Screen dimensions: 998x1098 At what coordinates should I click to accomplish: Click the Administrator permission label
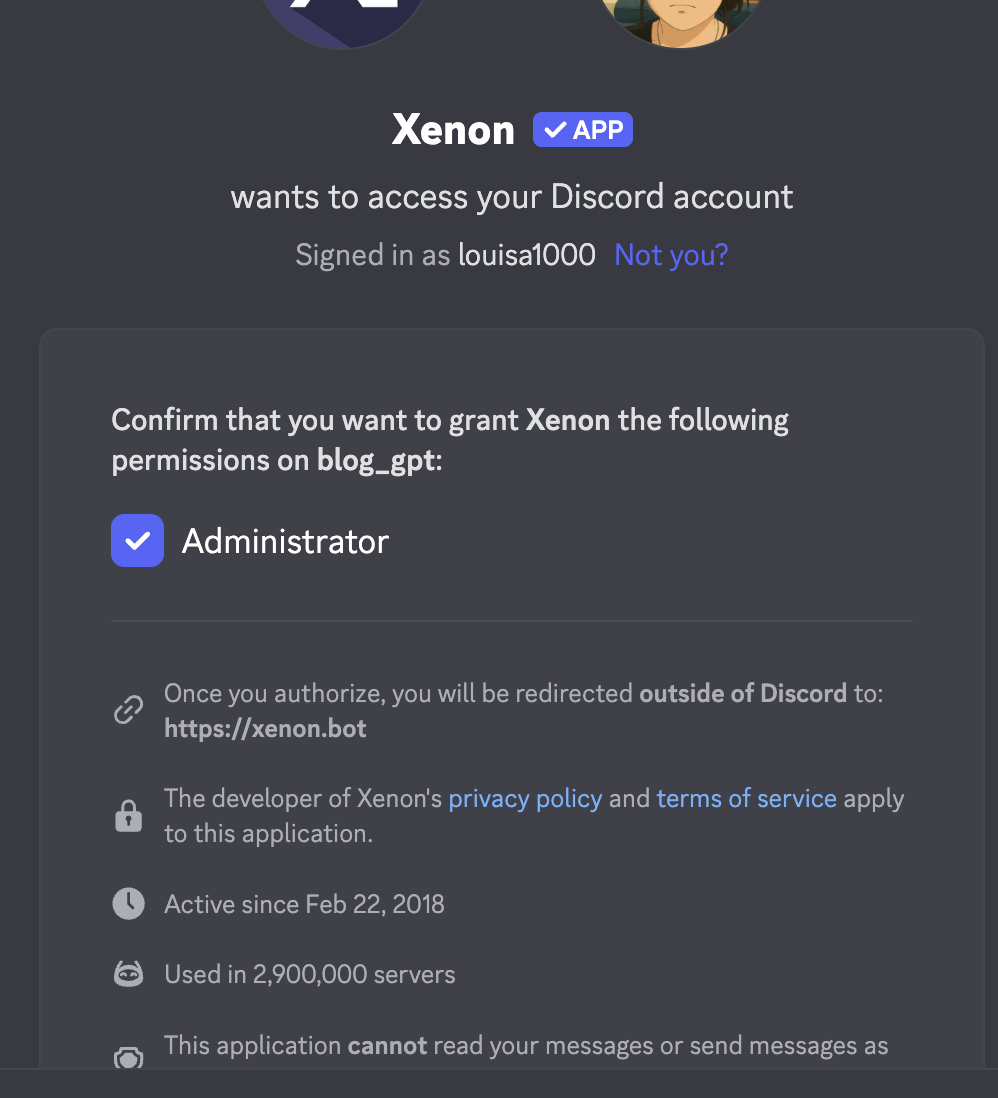(285, 541)
